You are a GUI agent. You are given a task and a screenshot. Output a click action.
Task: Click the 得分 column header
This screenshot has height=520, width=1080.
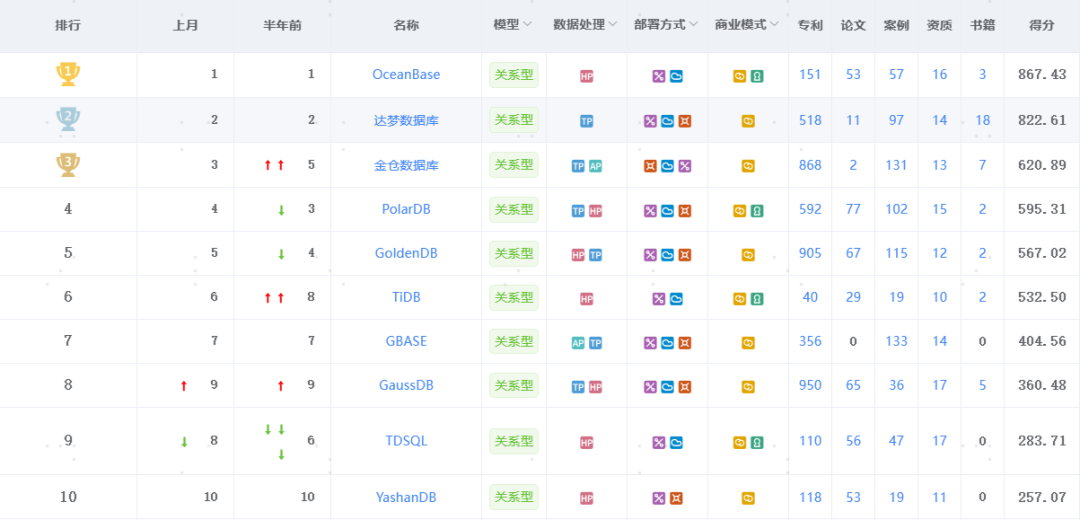coord(1041,25)
